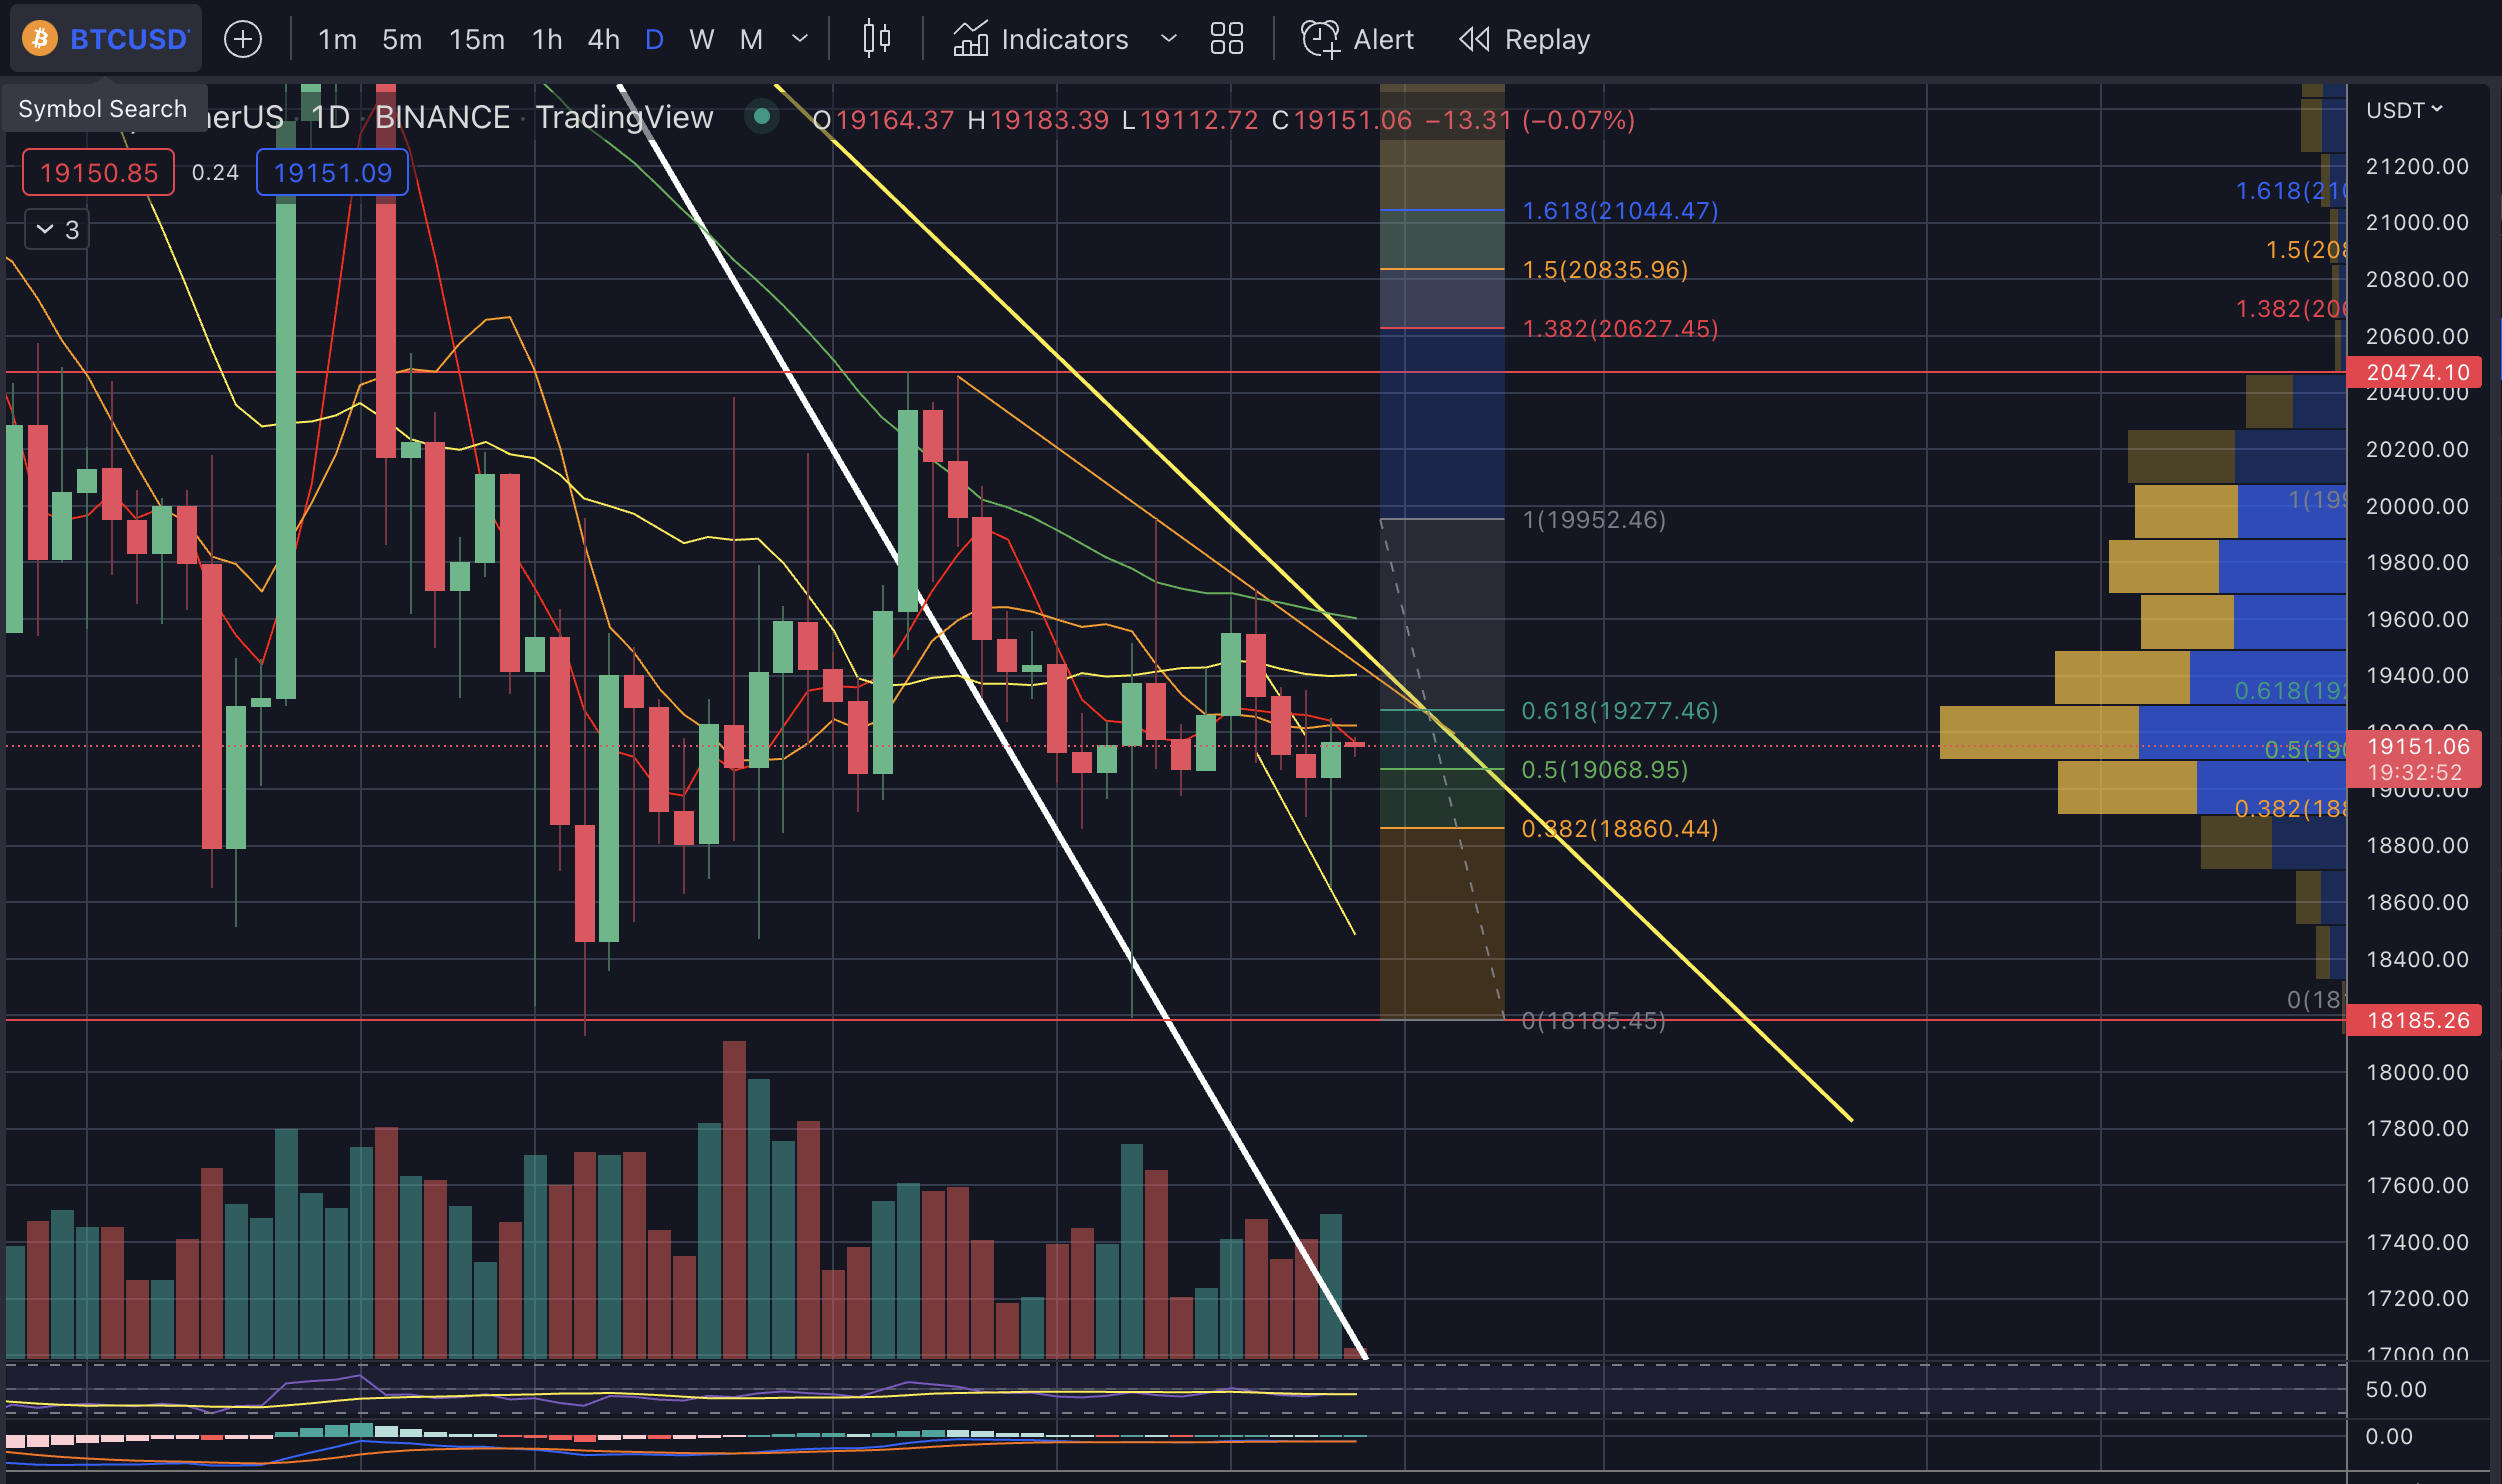Click the blue buy price 19151.09 button
This screenshot has height=1484, width=2502.
pos(332,172)
